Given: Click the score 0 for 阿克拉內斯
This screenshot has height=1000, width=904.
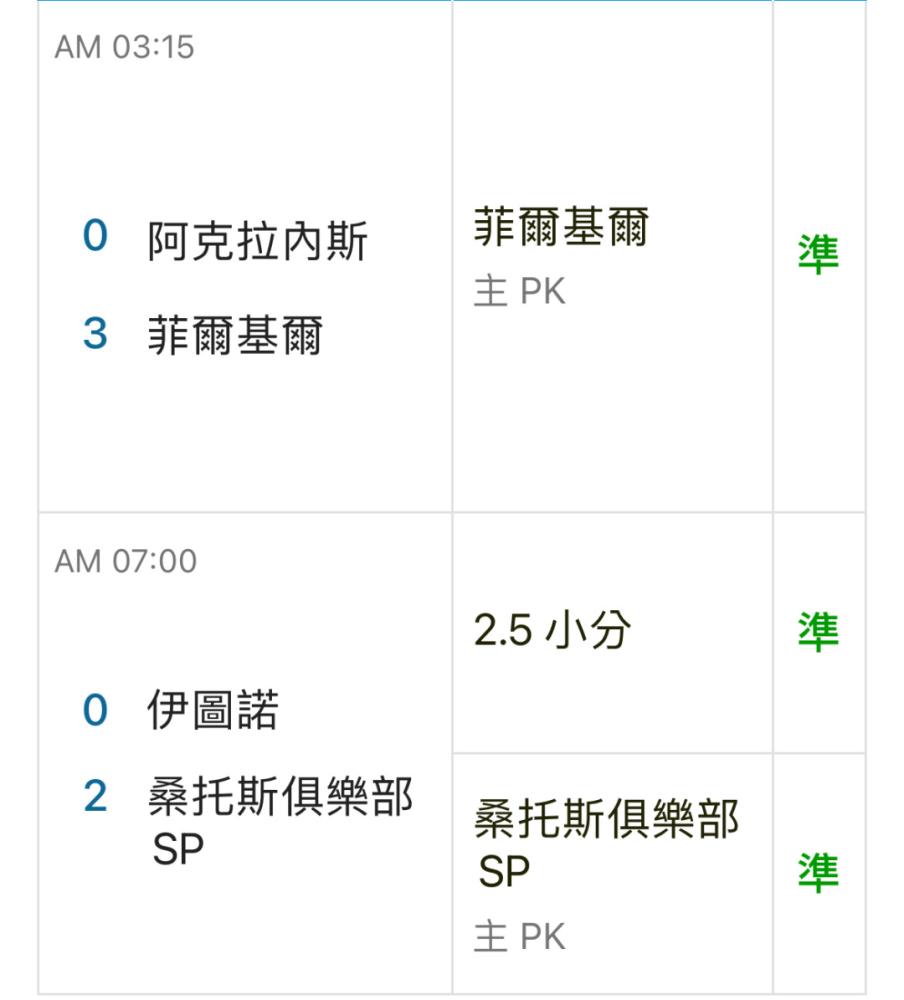Looking at the screenshot, I should click(x=95, y=235).
